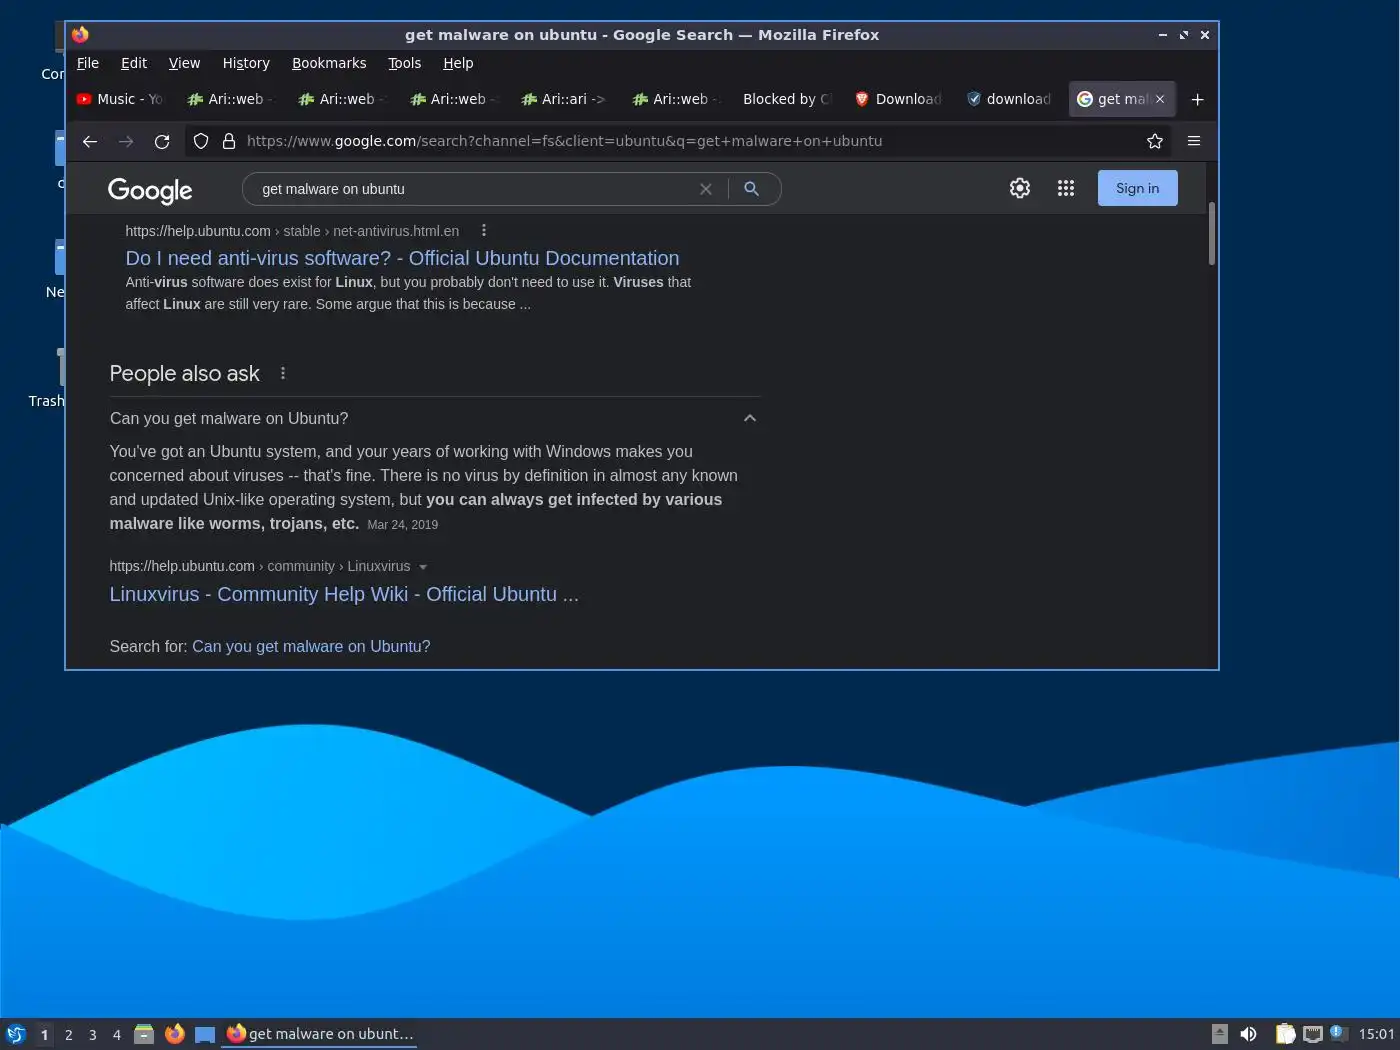Reload the page with refresh icon
The width and height of the screenshot is (1400, 1050).
coord(162,141)
